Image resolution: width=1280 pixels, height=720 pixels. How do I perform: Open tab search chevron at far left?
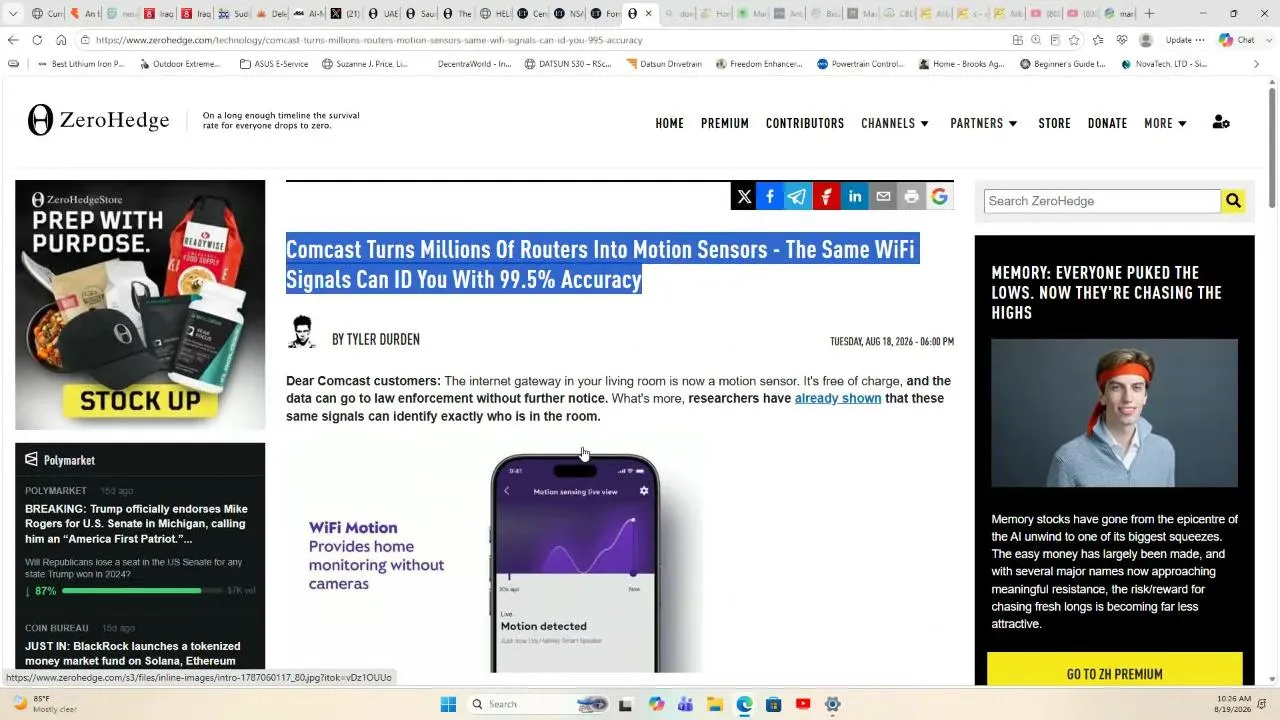[x=13, y=13]
